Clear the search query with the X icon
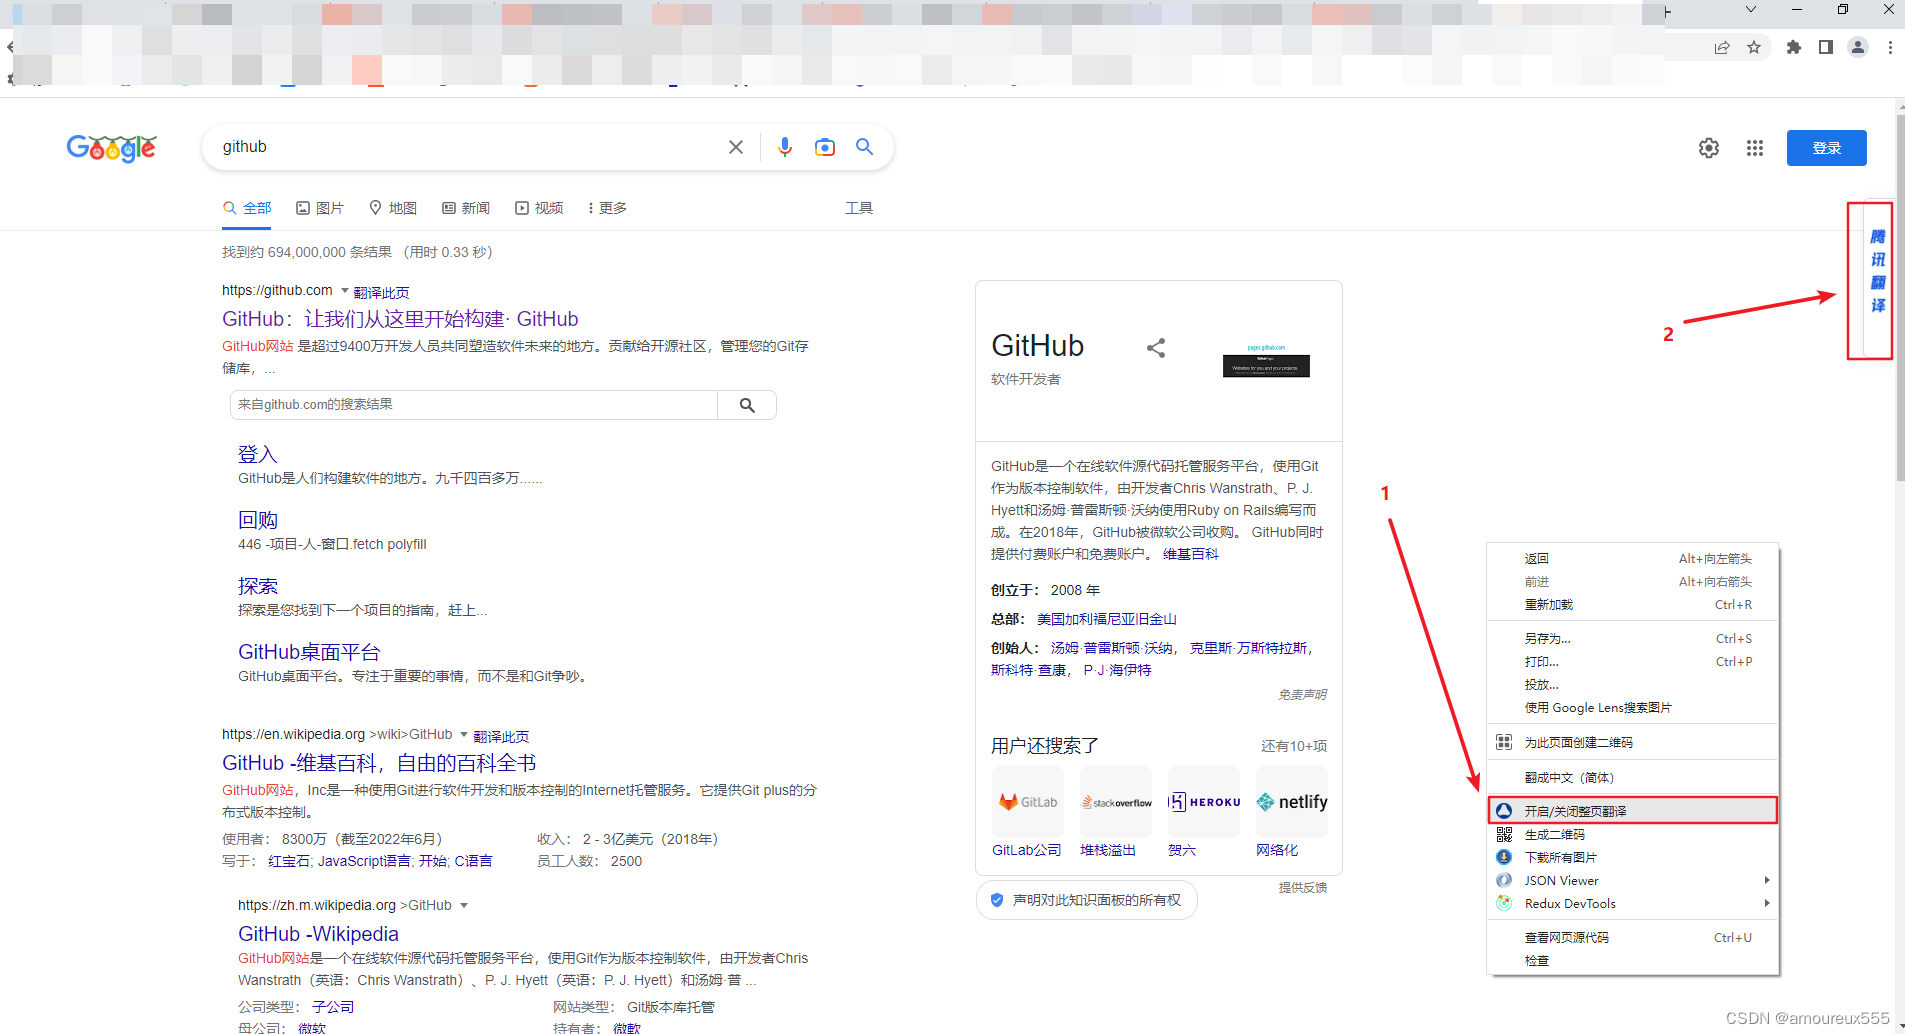1905x1034 pixels. (x=736, y=147)
